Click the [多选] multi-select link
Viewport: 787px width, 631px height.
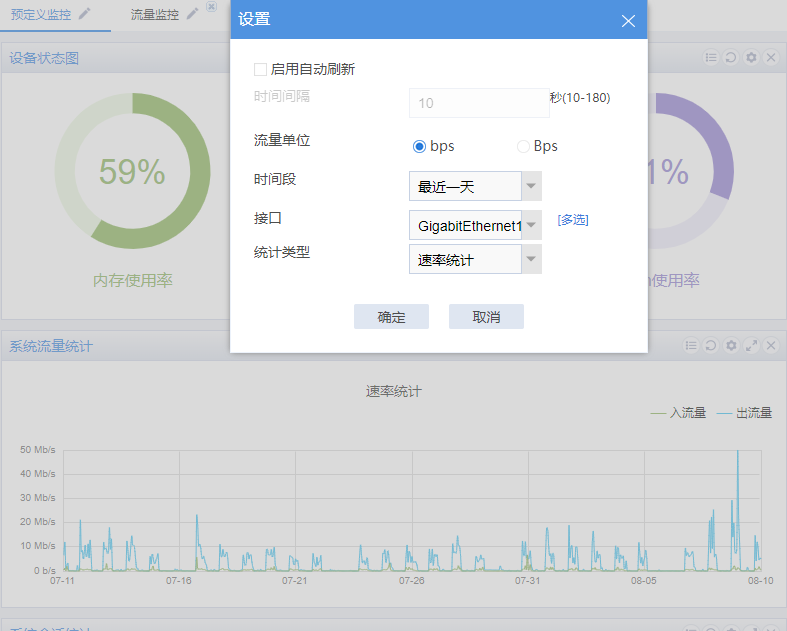coord(573,220)
